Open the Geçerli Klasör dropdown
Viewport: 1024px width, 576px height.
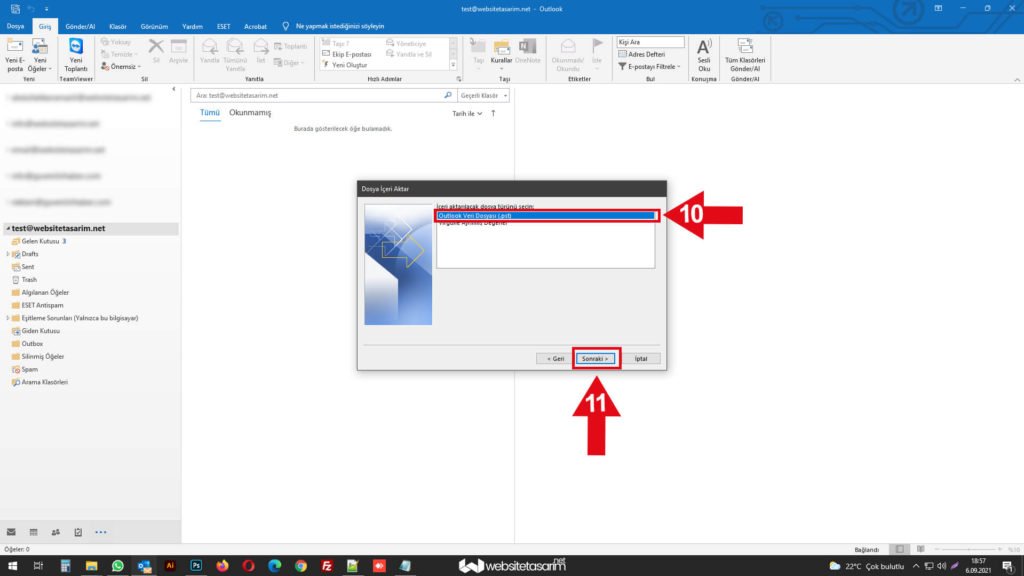484,95
